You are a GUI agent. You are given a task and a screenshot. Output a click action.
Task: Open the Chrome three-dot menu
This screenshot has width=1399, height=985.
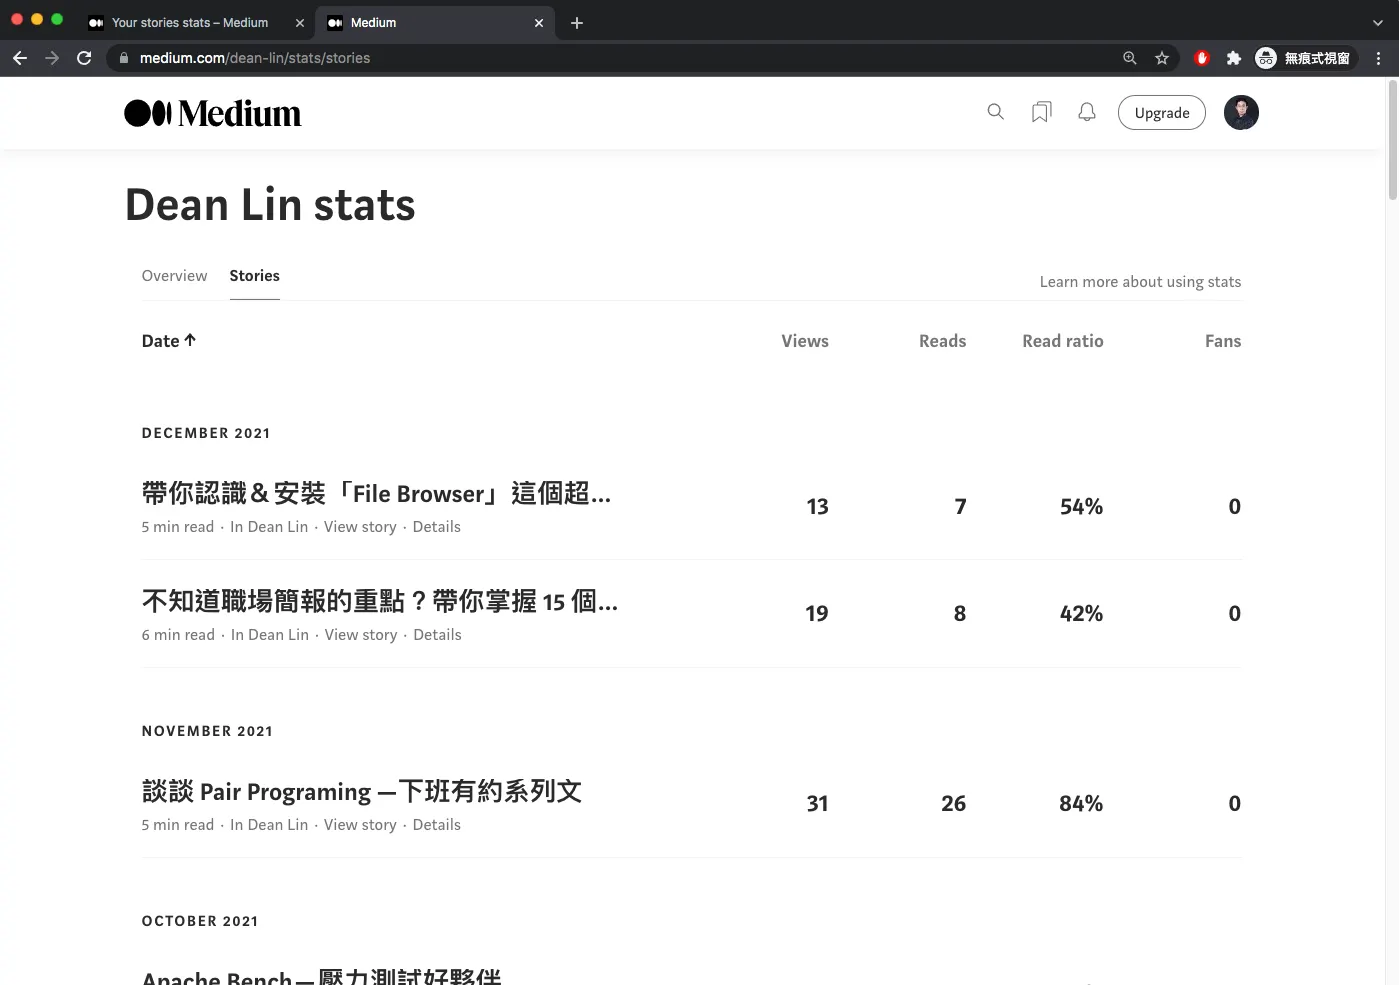pyautogui.click(x=1378, y=58)
